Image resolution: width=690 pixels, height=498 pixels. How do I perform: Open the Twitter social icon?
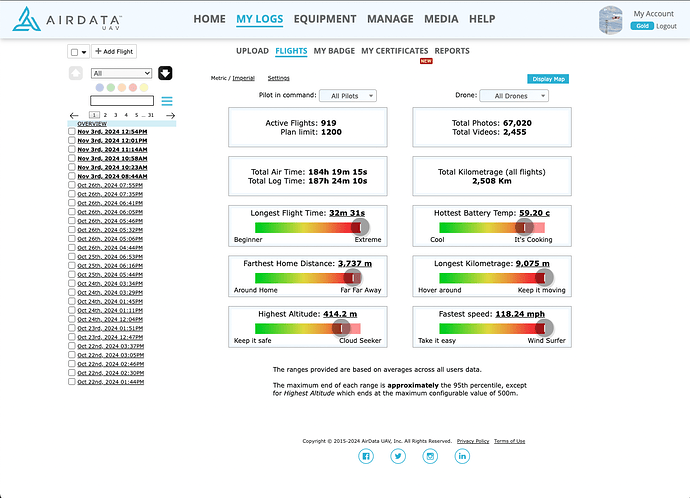(398, 456)
